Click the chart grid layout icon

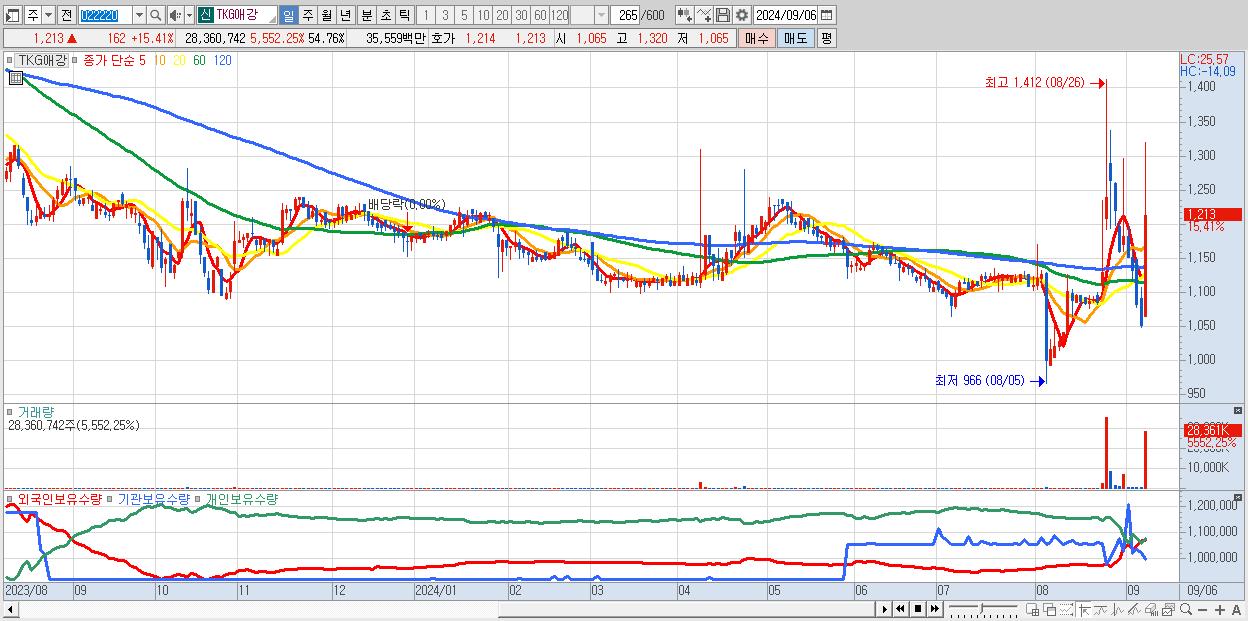point(1033,610)
